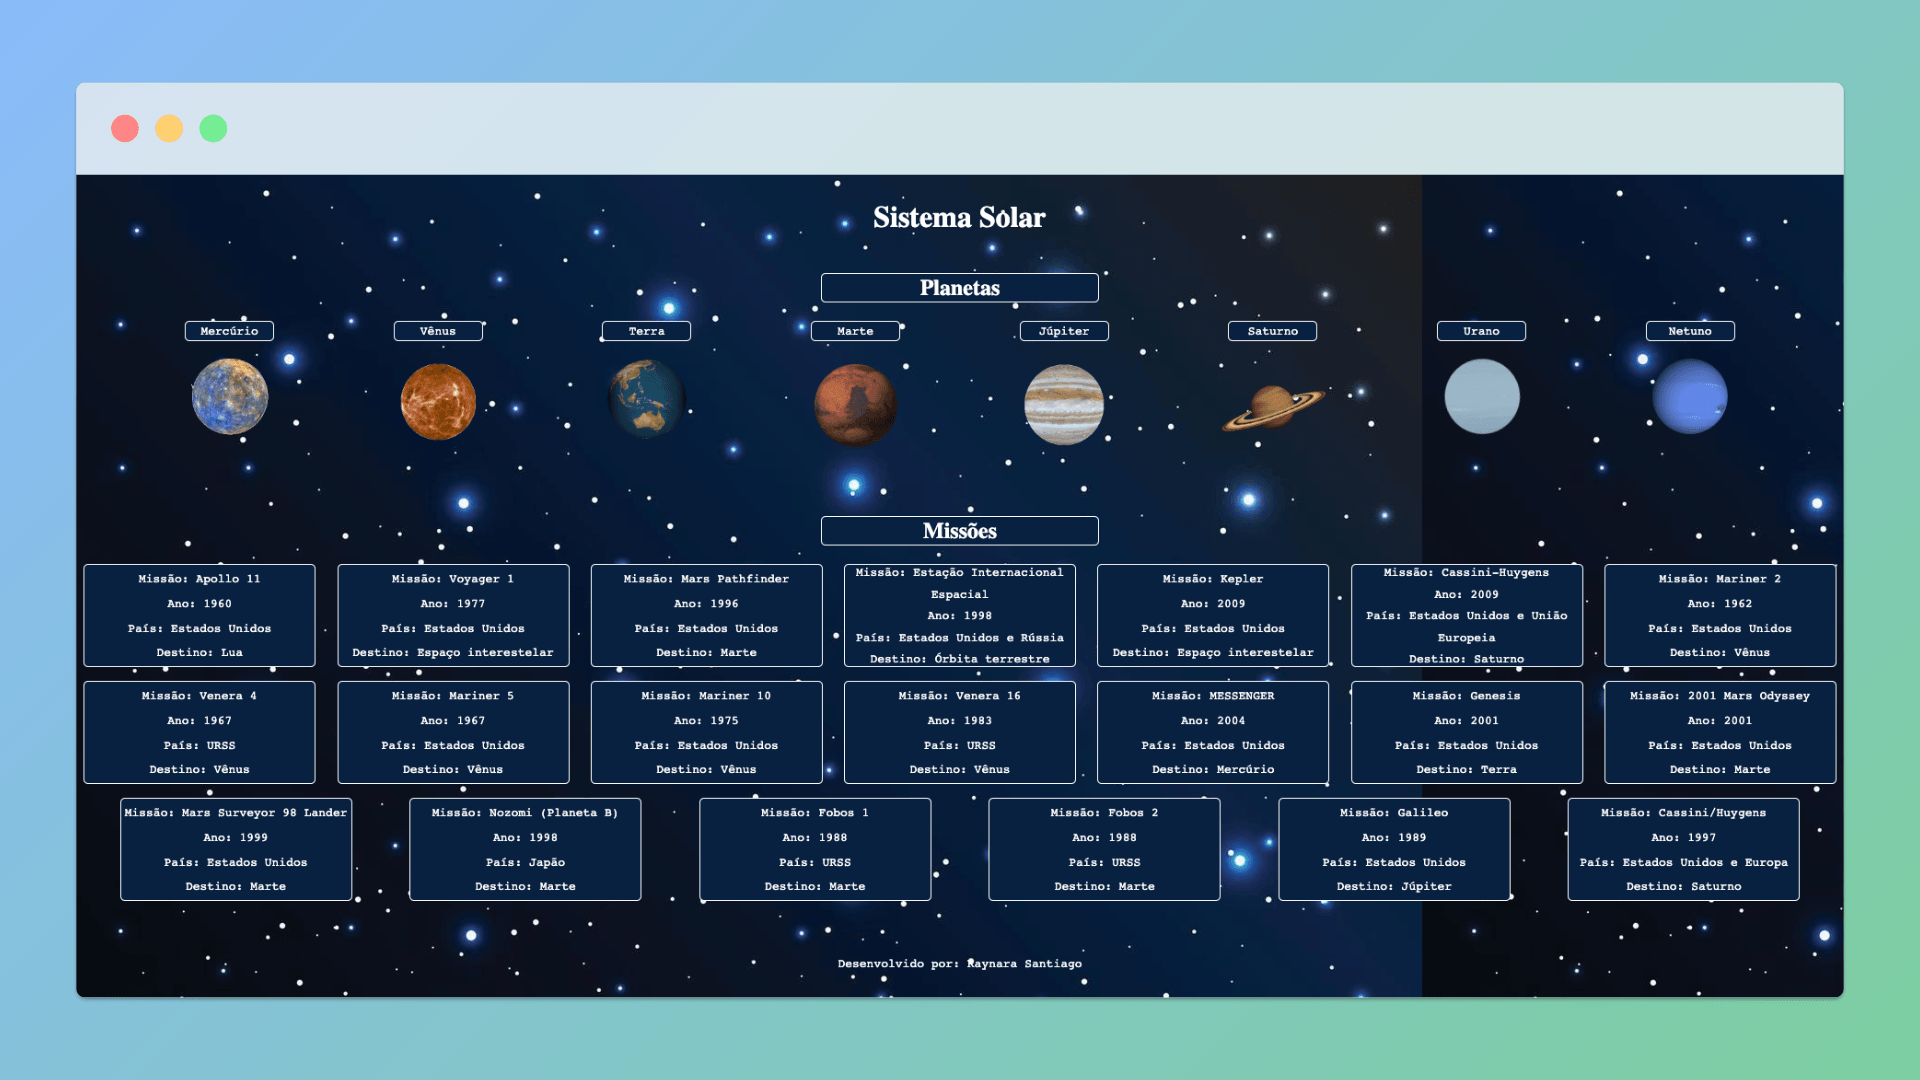Select the Earth globe image
The height and width of the screenshot is (1080, 1920).
click(x=646, y=399)
